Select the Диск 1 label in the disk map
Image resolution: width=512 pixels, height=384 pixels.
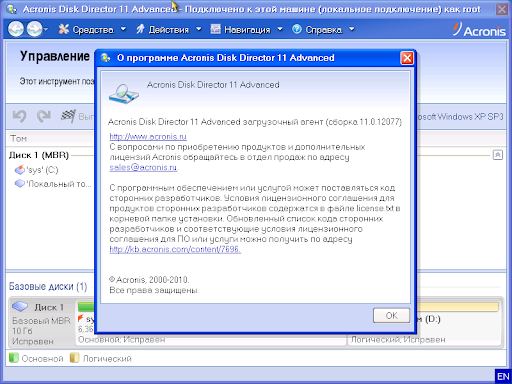tap(49, 307)
